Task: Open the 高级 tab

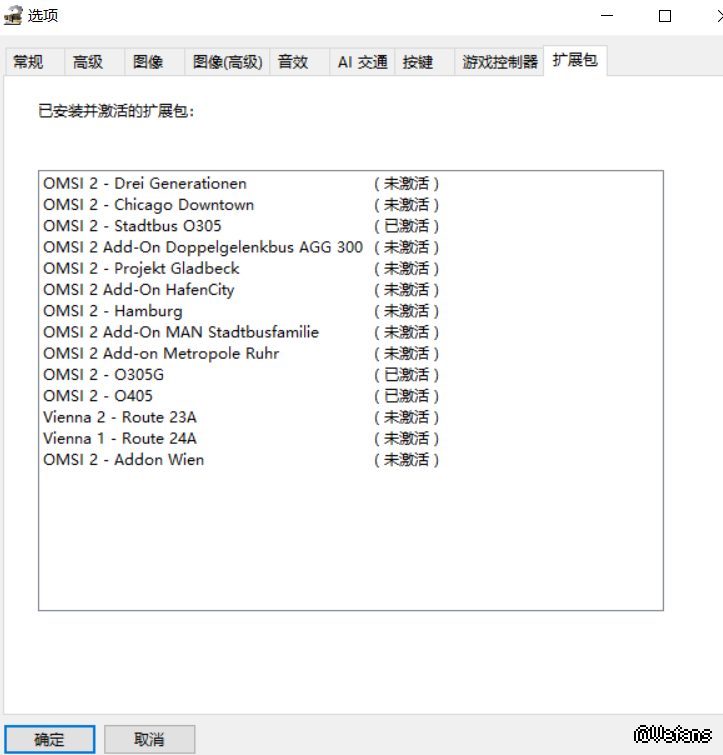Action: pos(94,62)
